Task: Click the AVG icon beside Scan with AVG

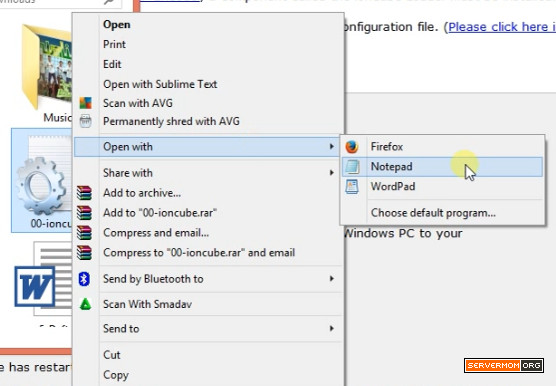Action: (85, 103)
